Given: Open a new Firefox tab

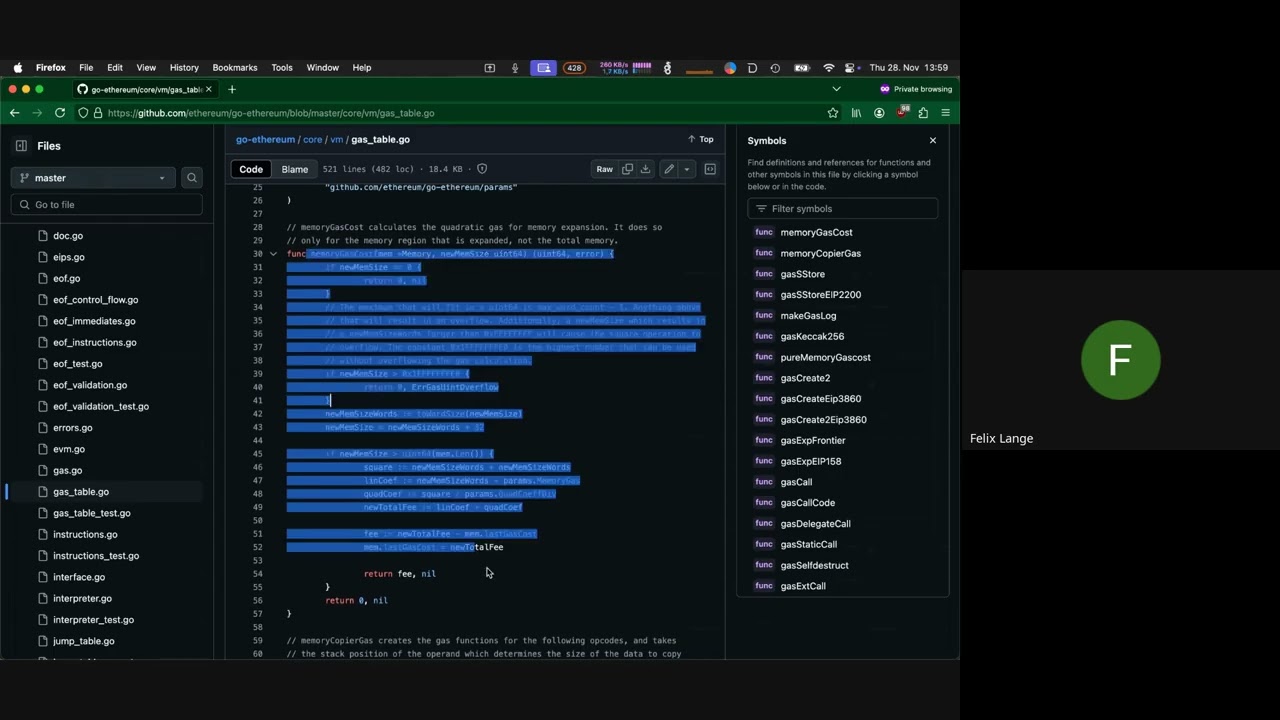Looking at the screenshot, I should [232, 89].
